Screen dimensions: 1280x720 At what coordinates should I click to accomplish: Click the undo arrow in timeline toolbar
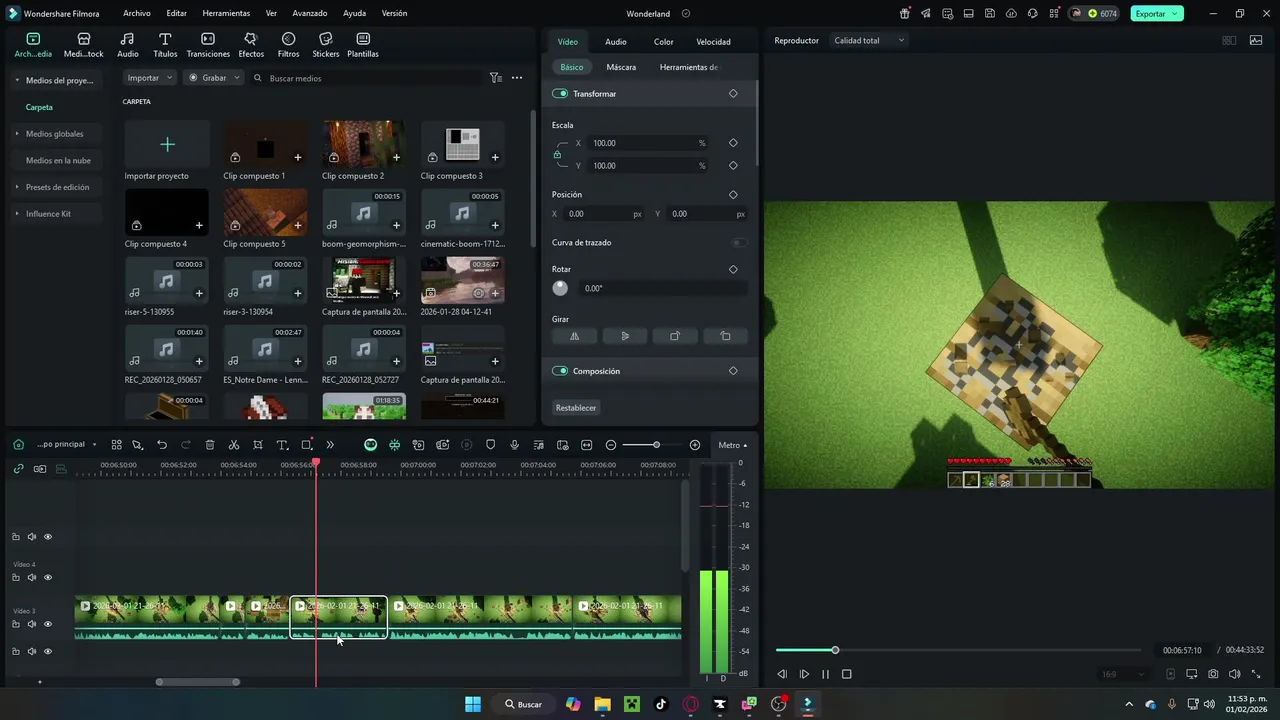[x=162, y=445]
